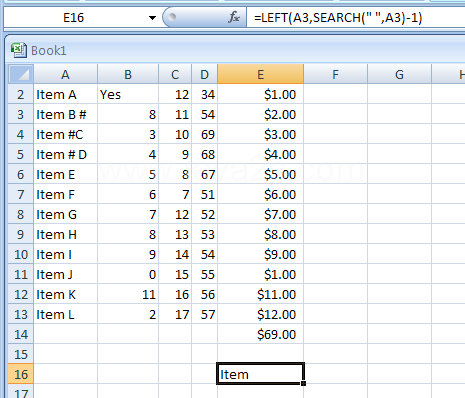Click cell containing Item E
The width and height of the screenshot is (465, 398).
click(65, 174)
